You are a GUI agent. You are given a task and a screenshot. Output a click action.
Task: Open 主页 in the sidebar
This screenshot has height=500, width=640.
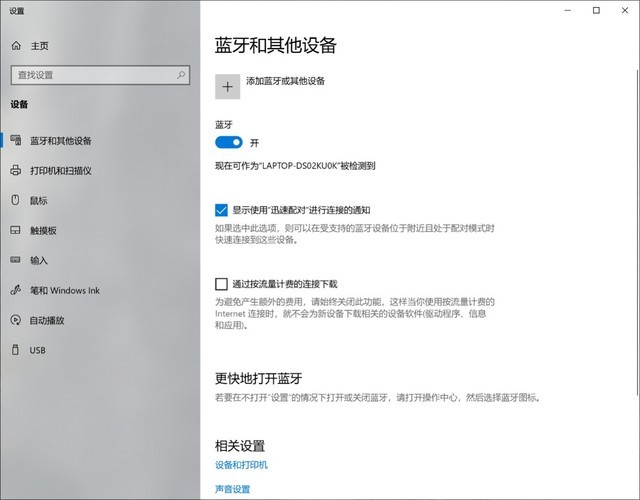click(40, 46)
